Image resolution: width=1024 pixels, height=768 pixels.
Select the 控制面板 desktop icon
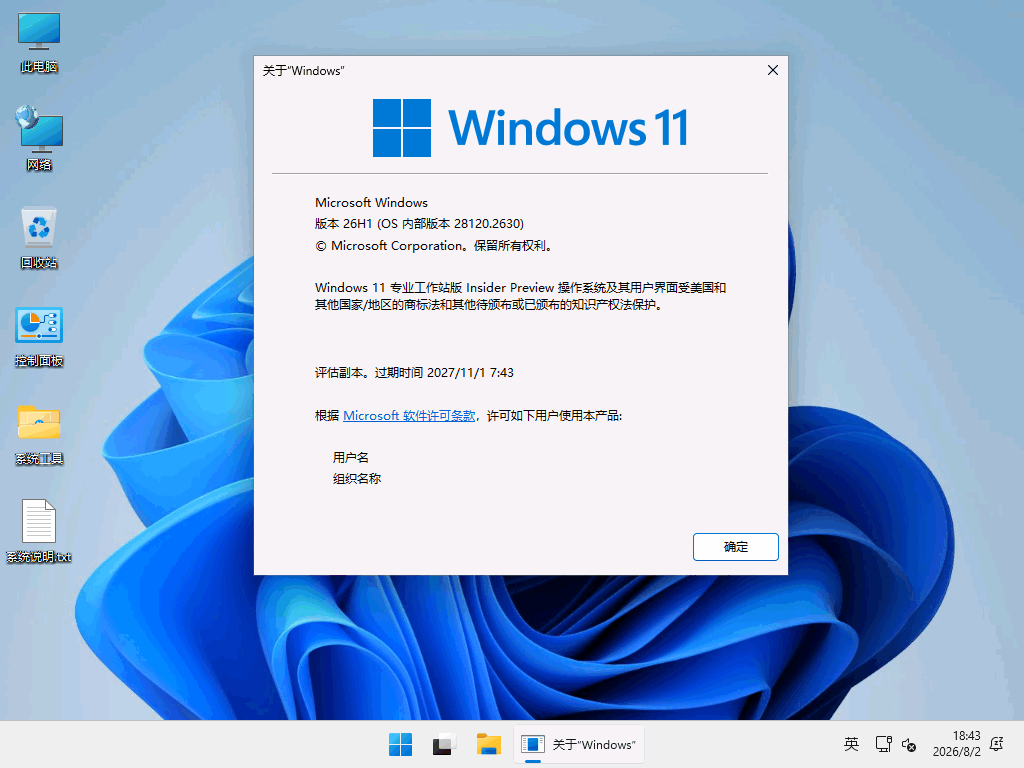click(39, 336)
